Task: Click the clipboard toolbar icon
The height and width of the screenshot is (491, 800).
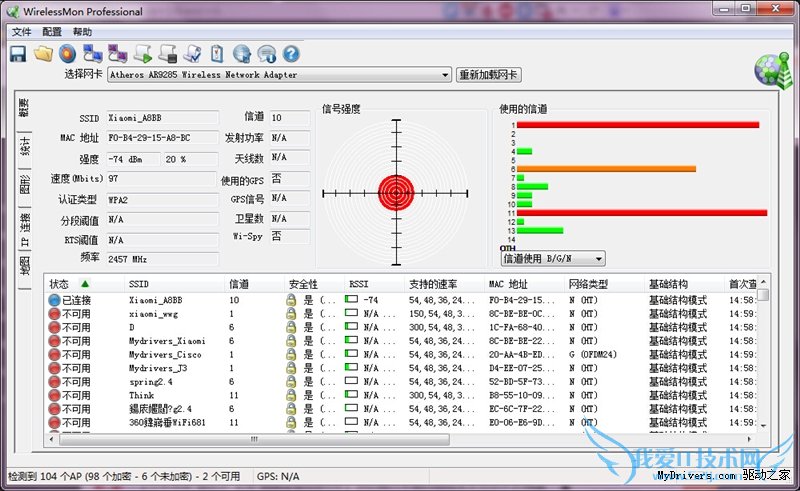Action: [217, 54]
